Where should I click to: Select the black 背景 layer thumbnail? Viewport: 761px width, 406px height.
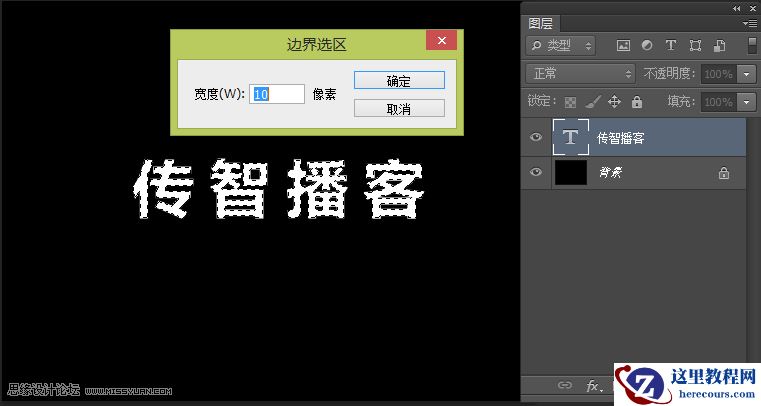(x=571, y=172)
